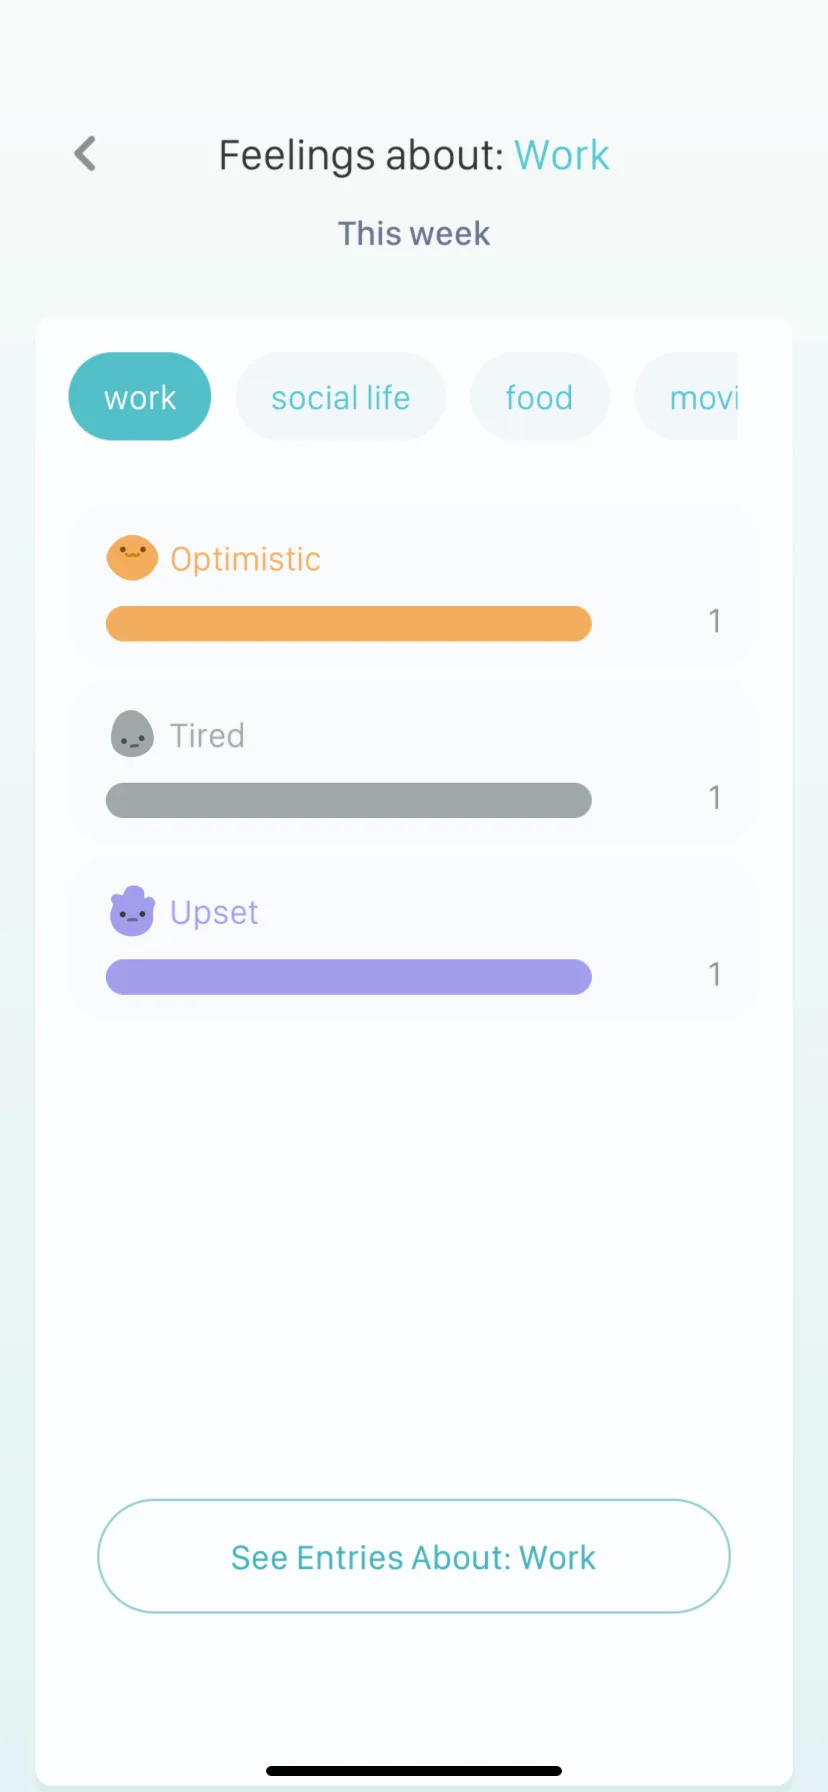Click the Optimistic feeling label
Viewport: 828px width, 1792px height.
pyautogui.click(x=245, y=559)
